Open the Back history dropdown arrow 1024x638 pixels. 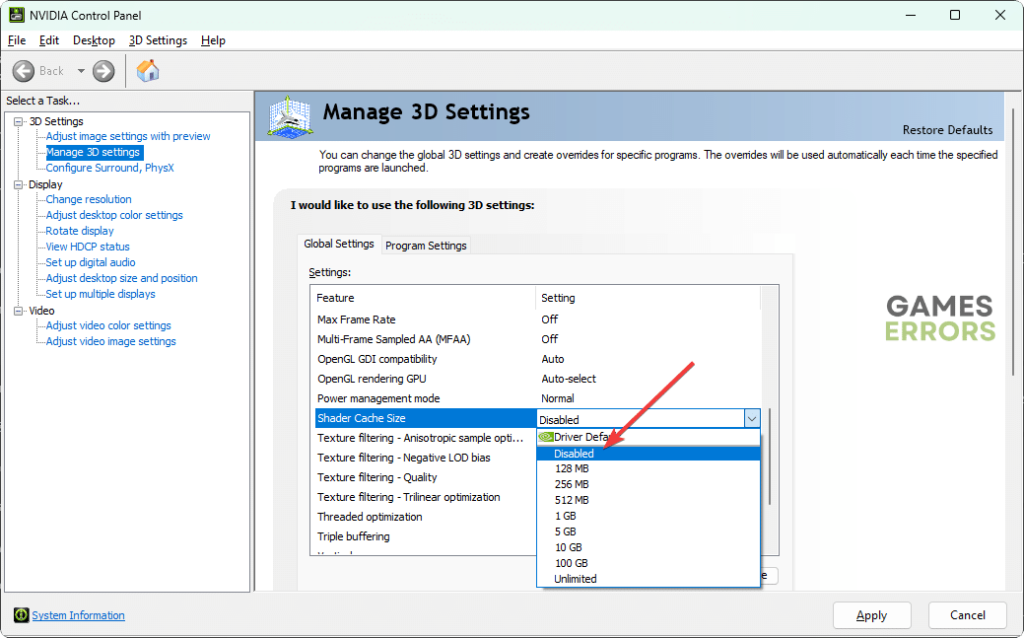(81, 71)
